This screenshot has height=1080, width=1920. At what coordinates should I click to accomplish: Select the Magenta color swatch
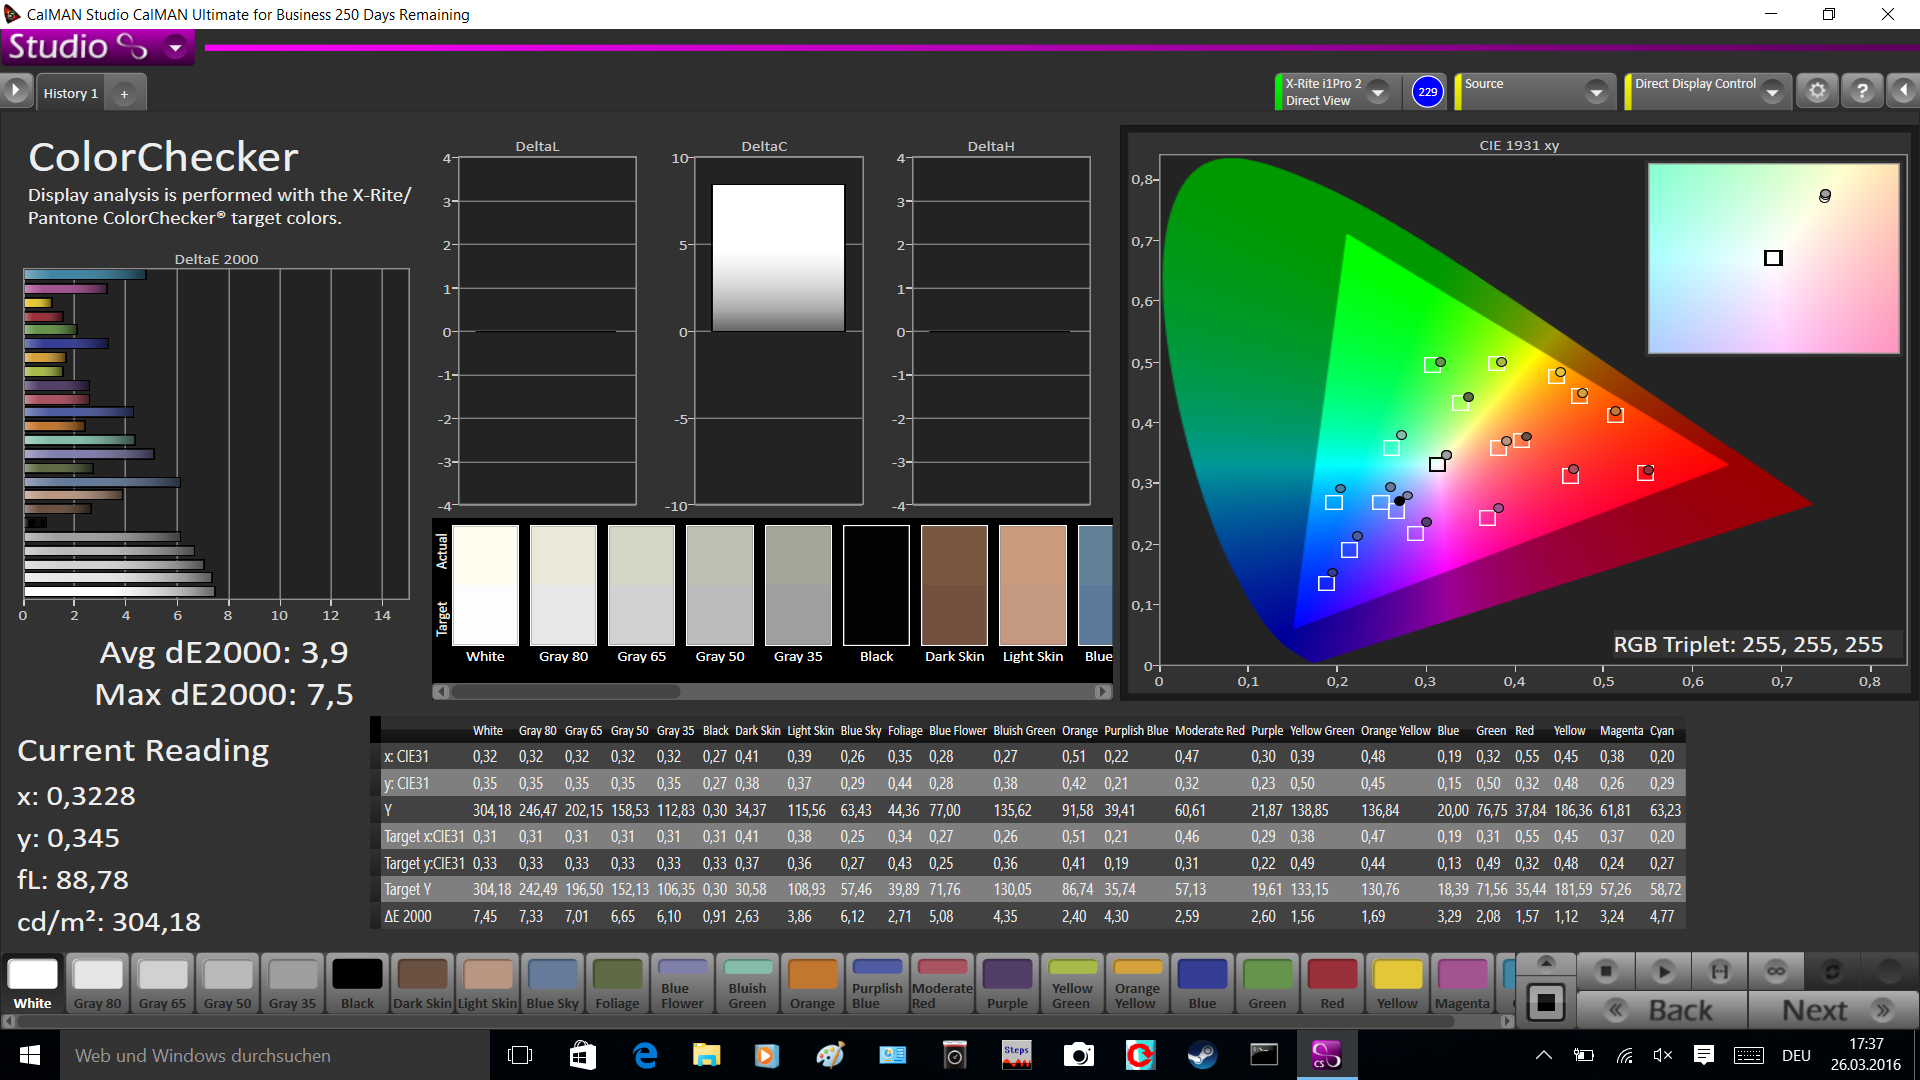pos(1462,984)
